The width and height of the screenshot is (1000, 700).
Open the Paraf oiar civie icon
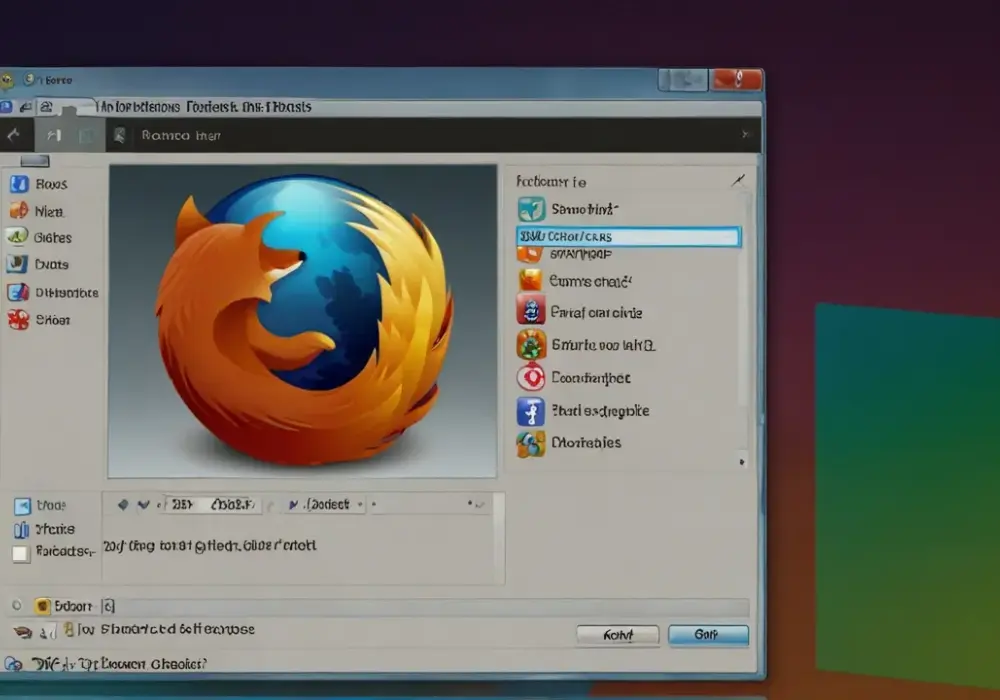pyautogui.click(x=531, y=311)
